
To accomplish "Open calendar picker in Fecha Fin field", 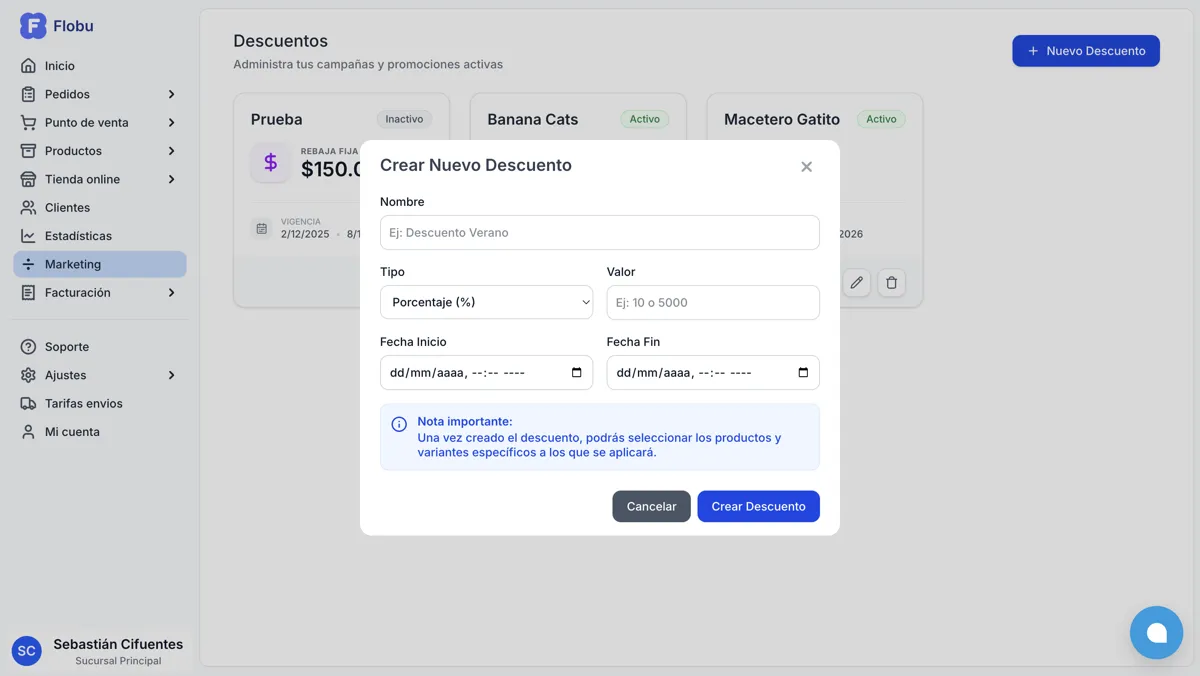I will (803, 373).
